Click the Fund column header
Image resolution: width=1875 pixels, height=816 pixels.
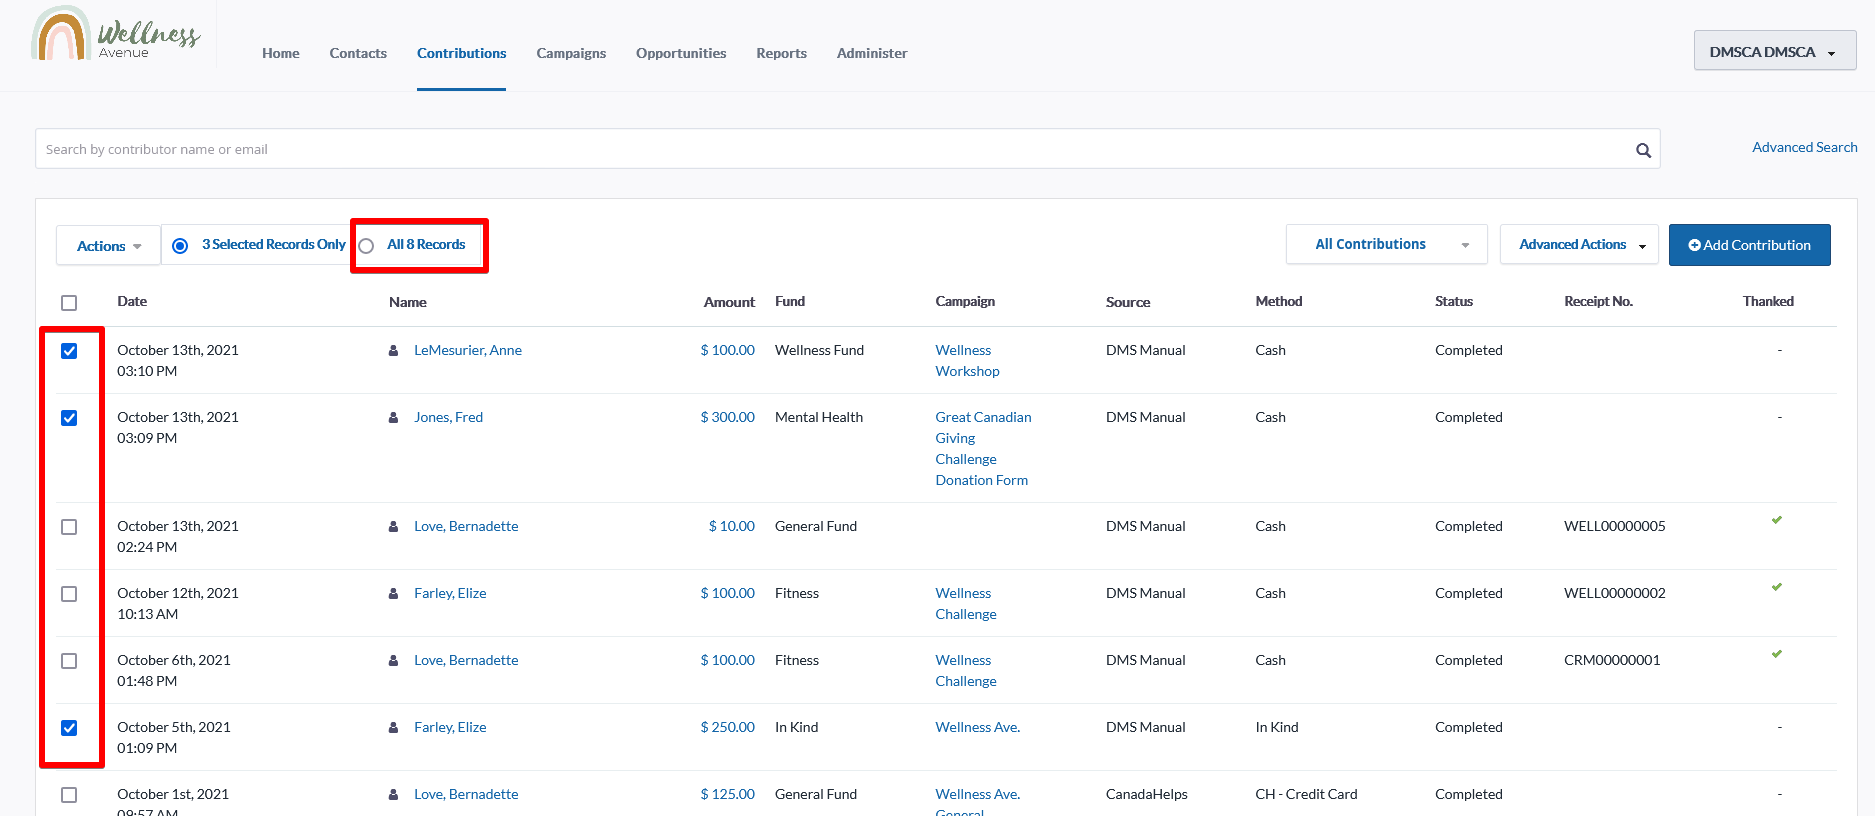[790, 301]
